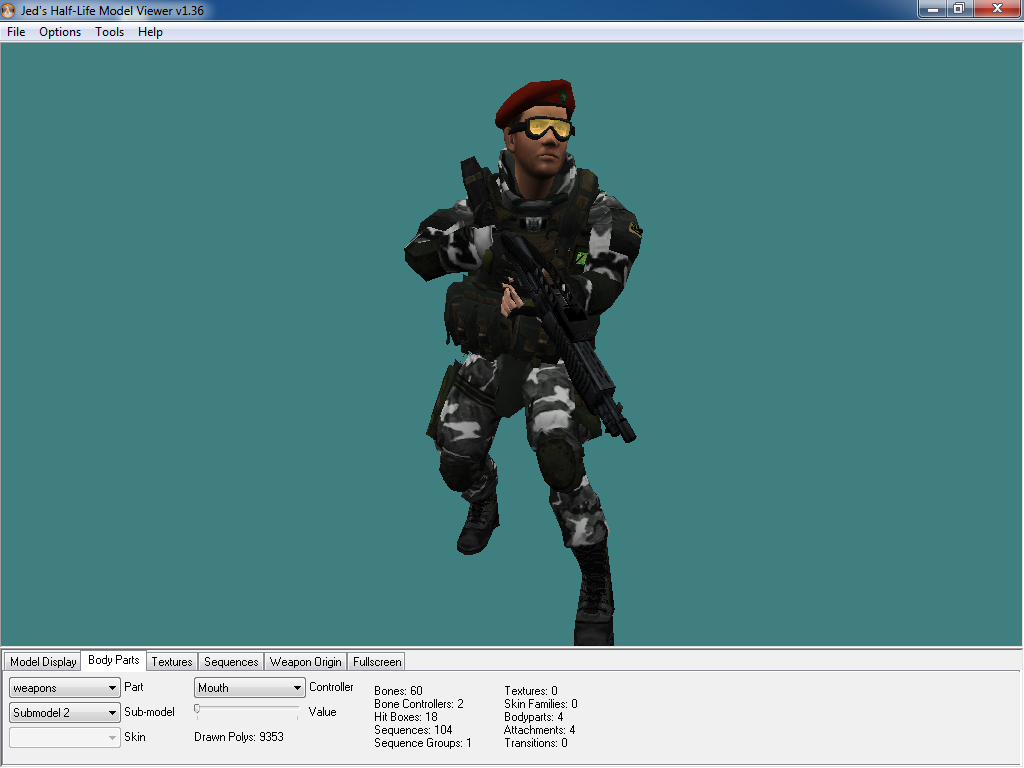
Task: Click the 'Transitions: 0' statistic
Action: click(536, 743)
